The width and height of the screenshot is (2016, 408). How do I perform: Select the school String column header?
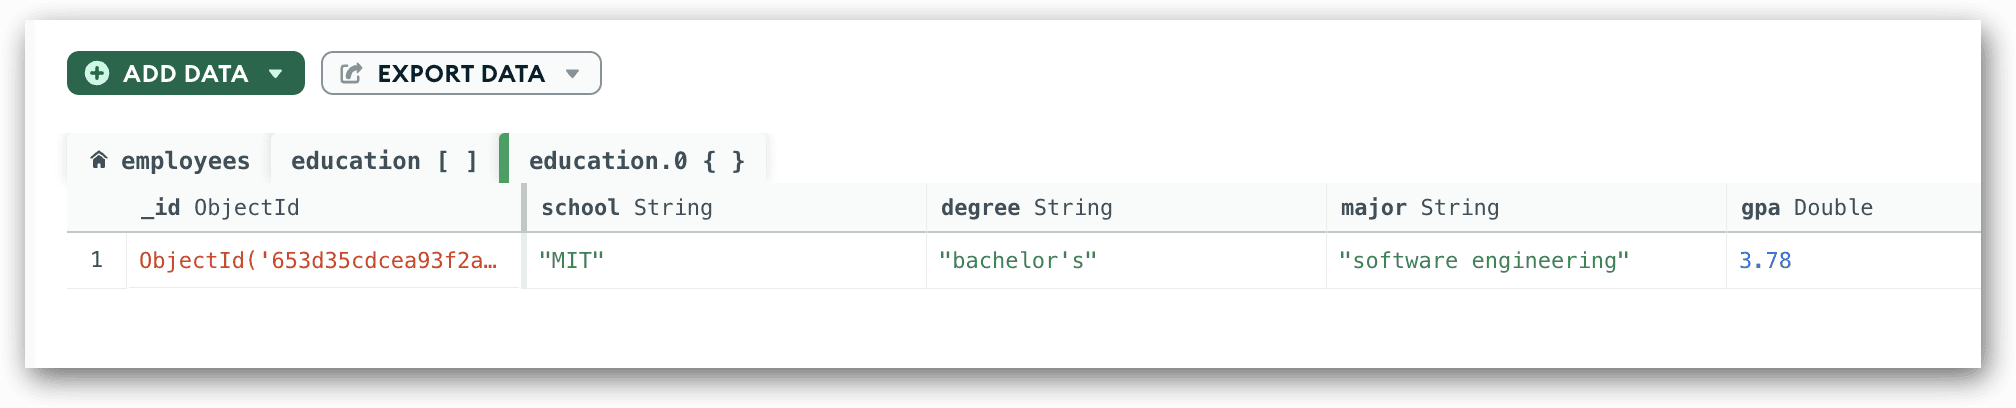pyautogui.click(x=726, y=208)
